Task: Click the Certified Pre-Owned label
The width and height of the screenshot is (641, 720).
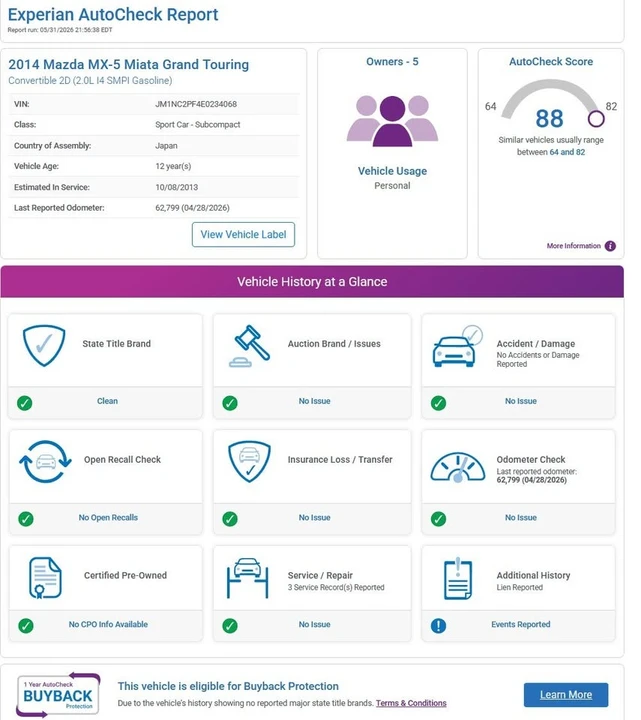Action: (125, 575)
